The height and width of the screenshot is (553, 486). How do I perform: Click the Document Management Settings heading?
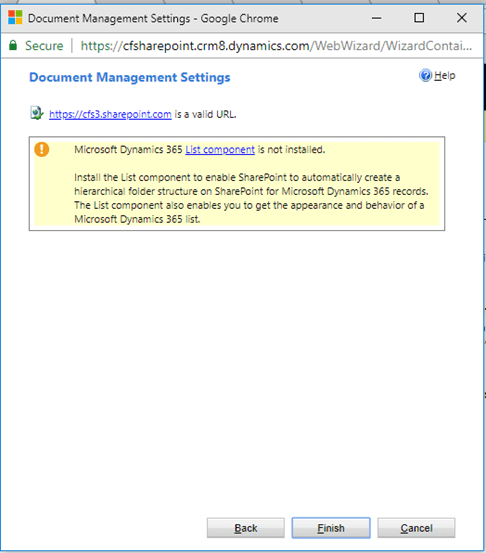pos(129,77)
